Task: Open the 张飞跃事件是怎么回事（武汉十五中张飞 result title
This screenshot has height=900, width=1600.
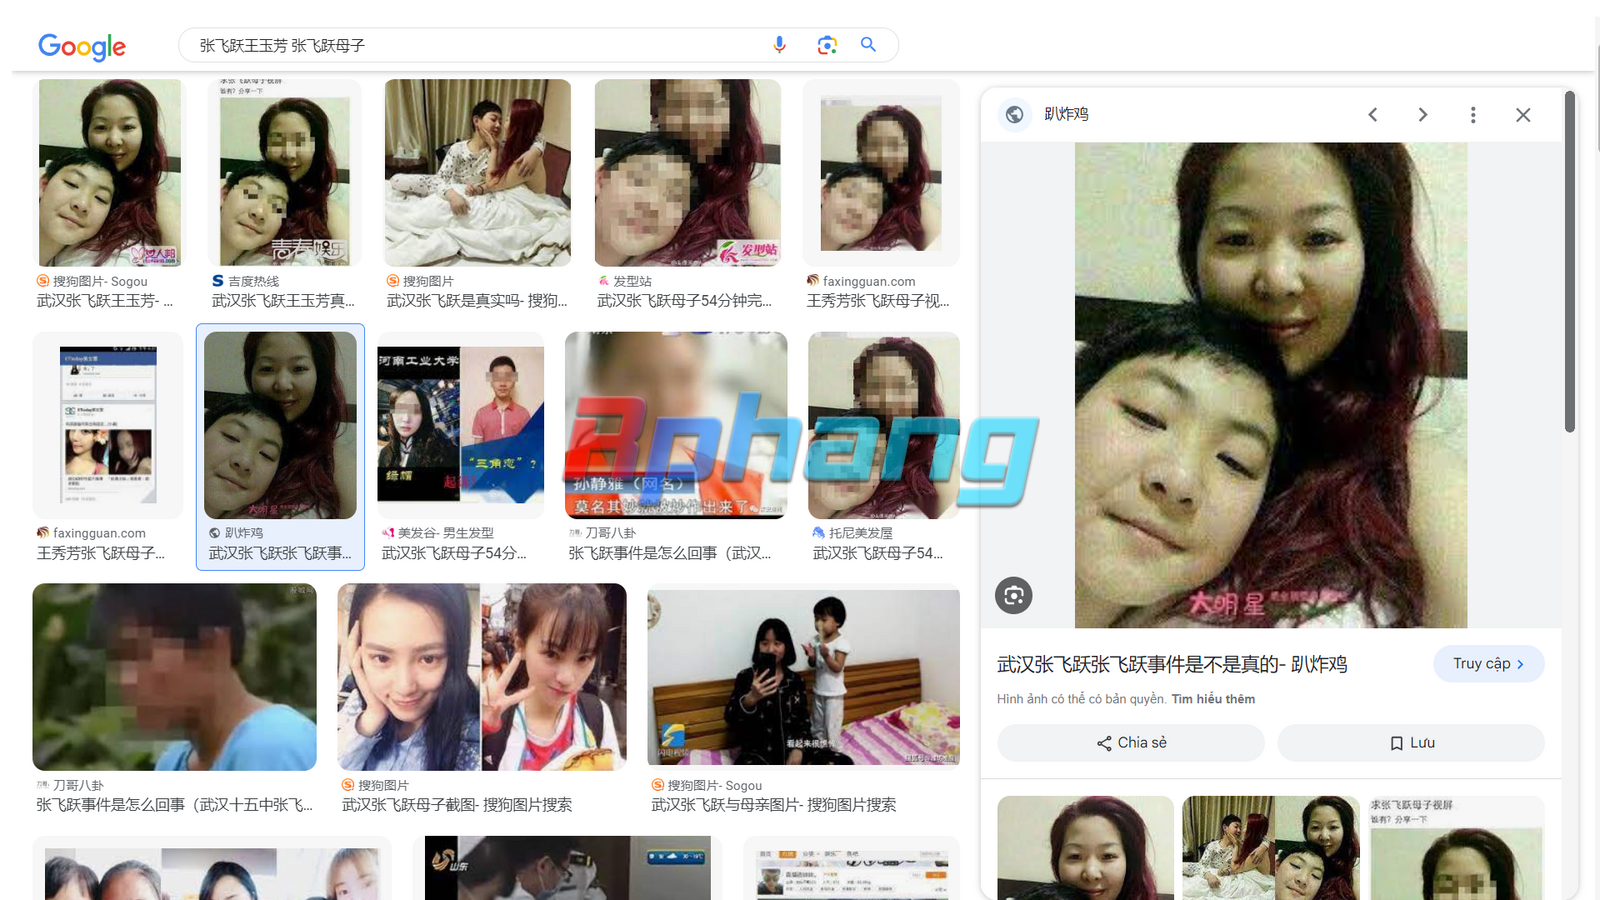Action: coord(174,805)
